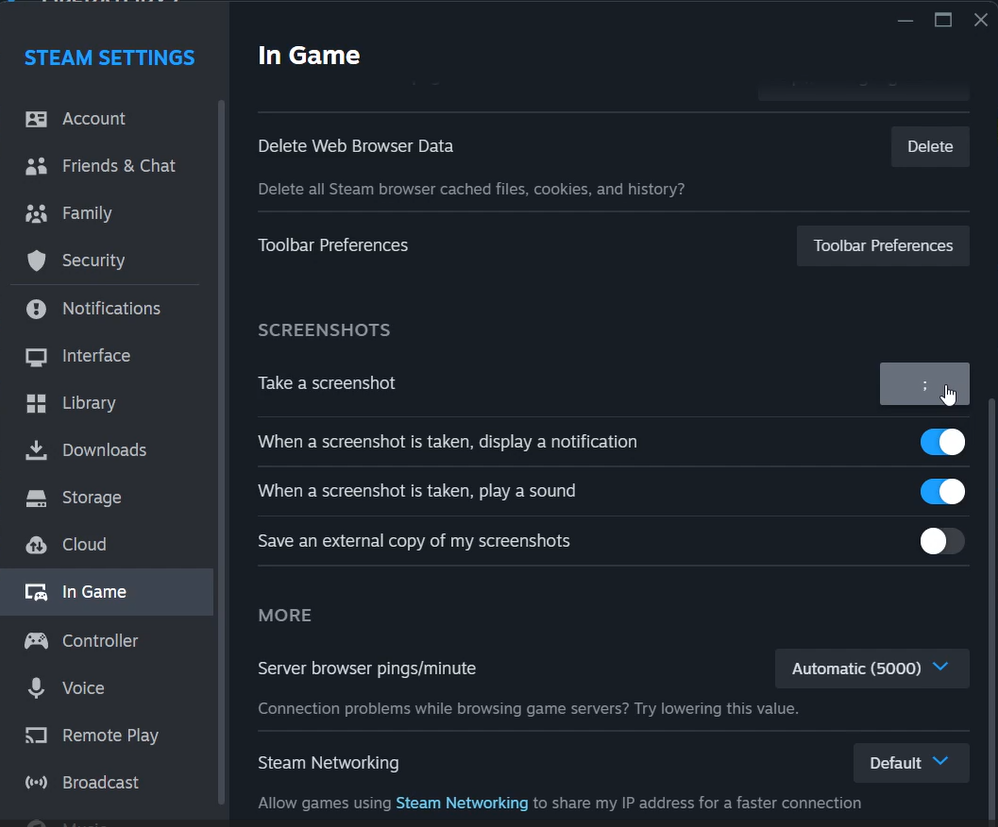Go to the Storage settings section
Image resolution: width=998 pixels, height=827 pixels.
[92, 497]
